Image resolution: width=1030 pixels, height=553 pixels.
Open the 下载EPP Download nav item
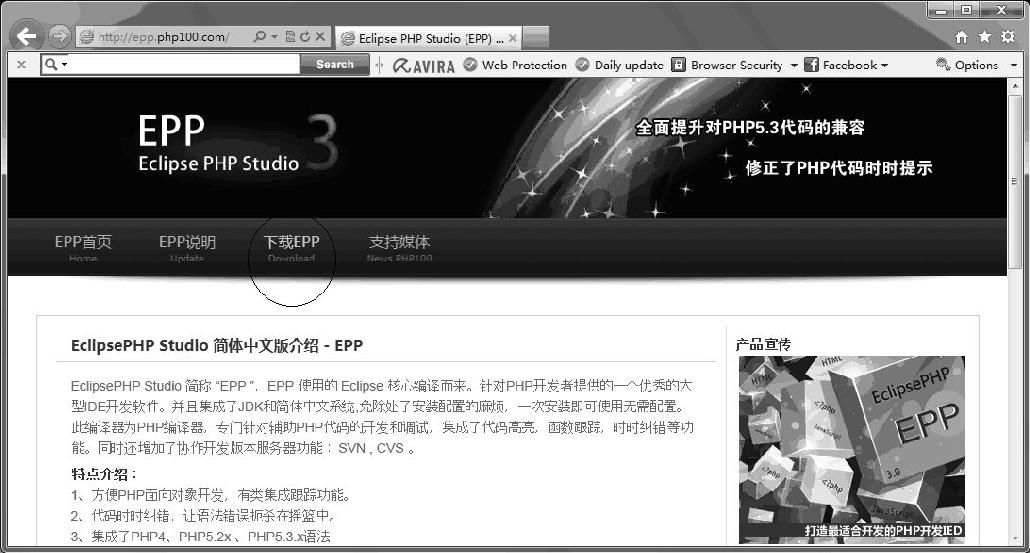pos(292,248)
